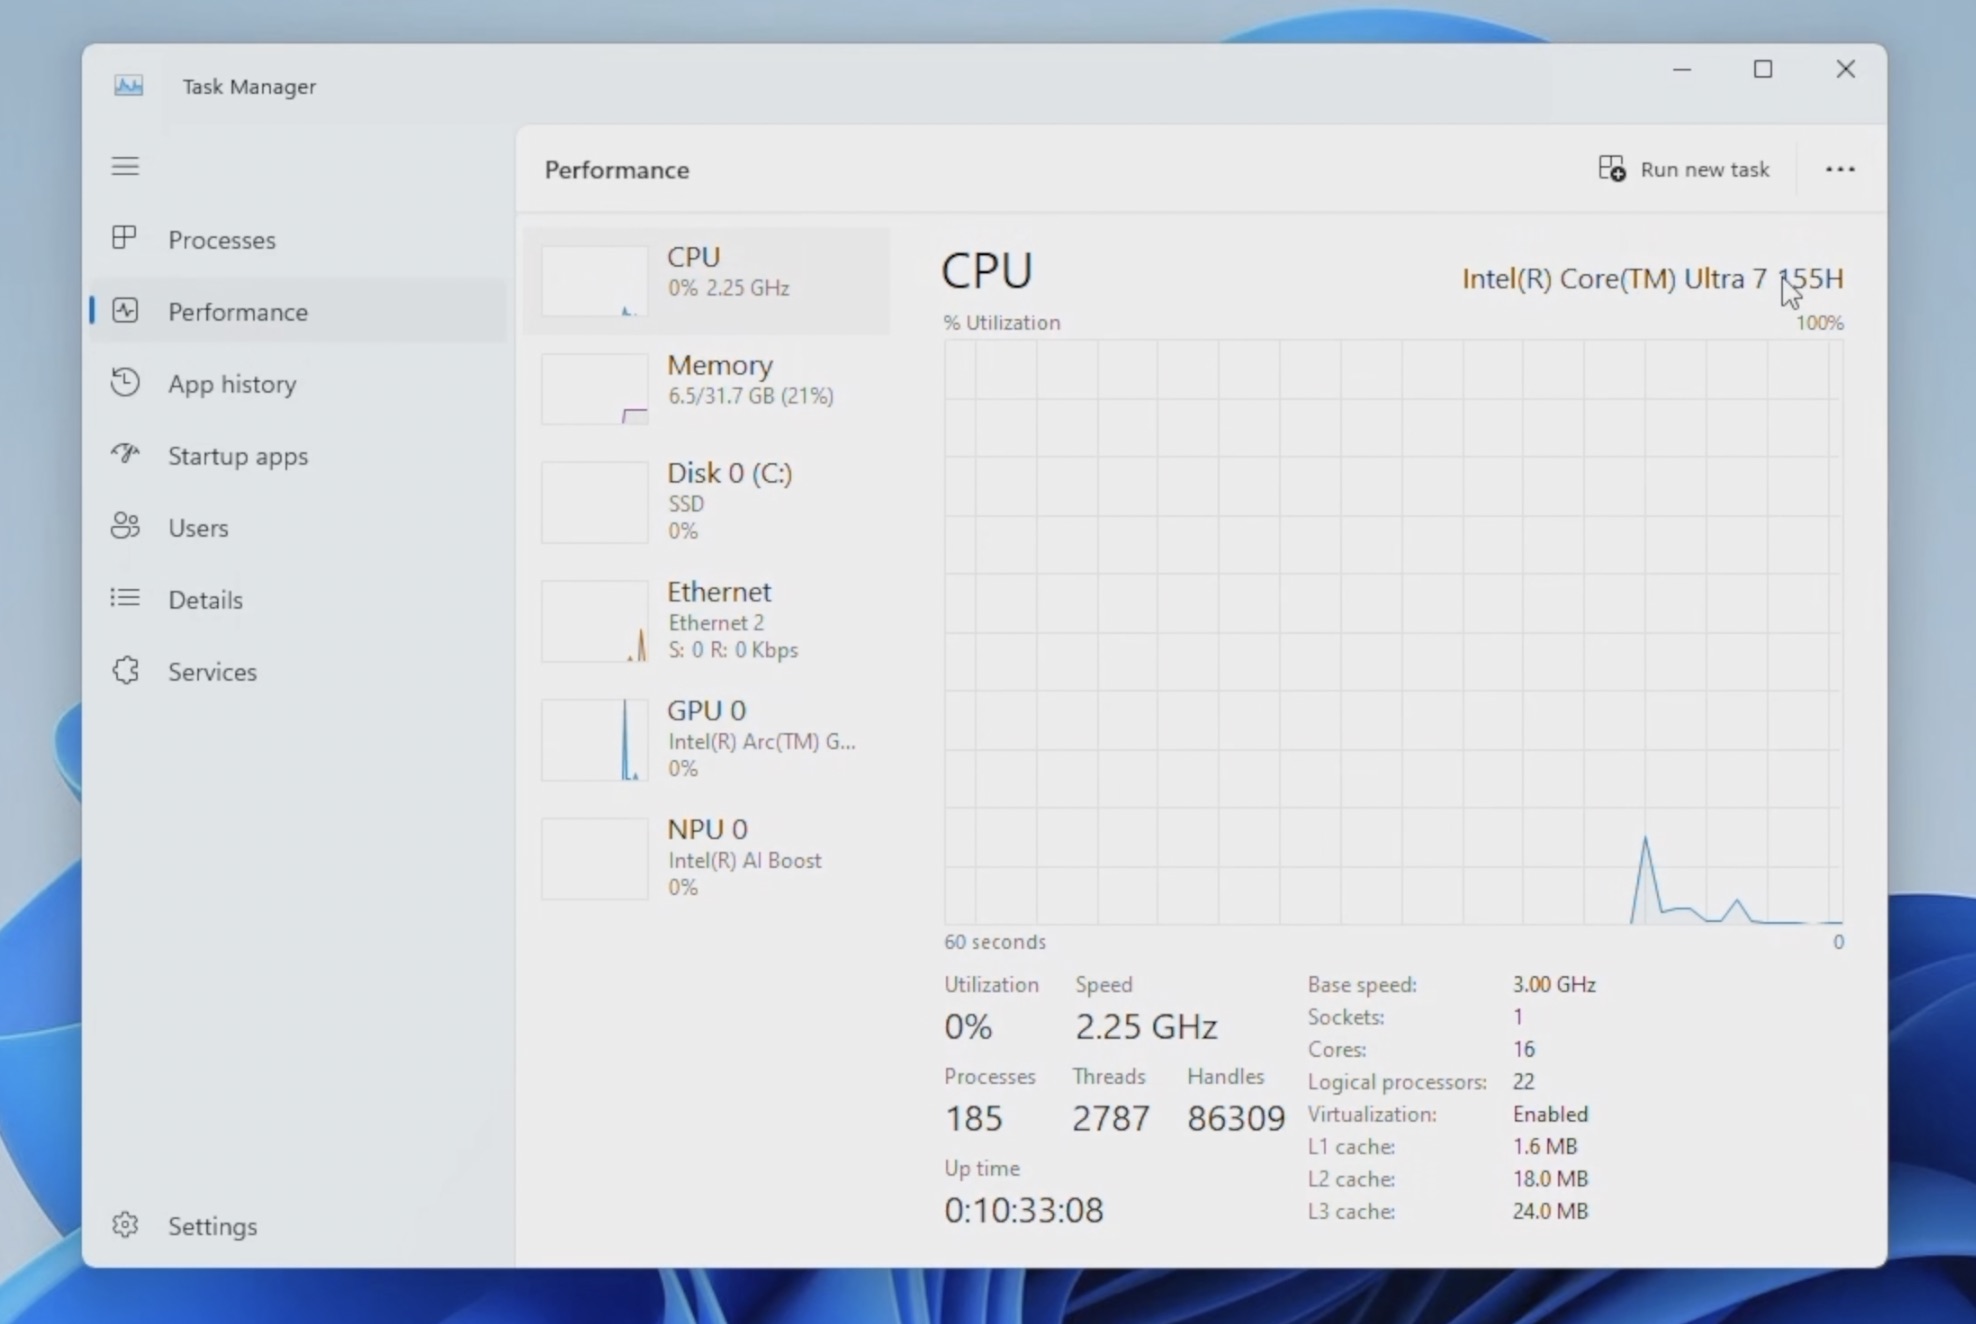Click the Settings gear icon
The image size is (1976, 1324).
pyautogui.click(x=125, y=1225)
